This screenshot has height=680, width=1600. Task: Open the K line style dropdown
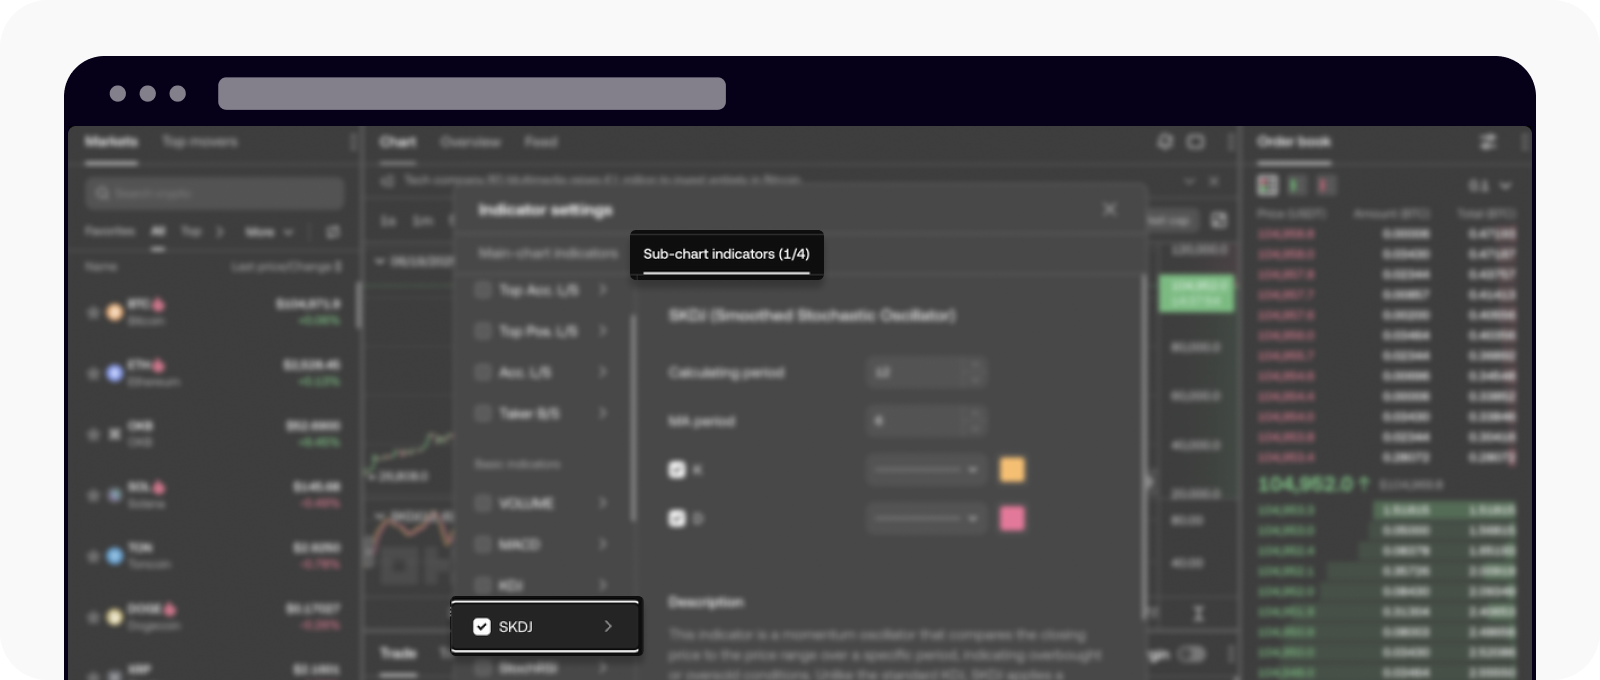(x=925, y=469)
